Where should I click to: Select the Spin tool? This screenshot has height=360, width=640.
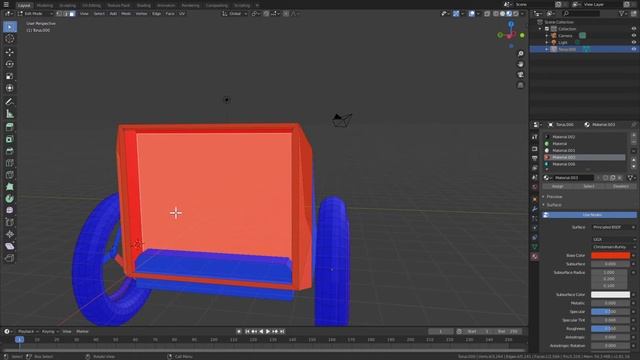(x=10, y=198)
